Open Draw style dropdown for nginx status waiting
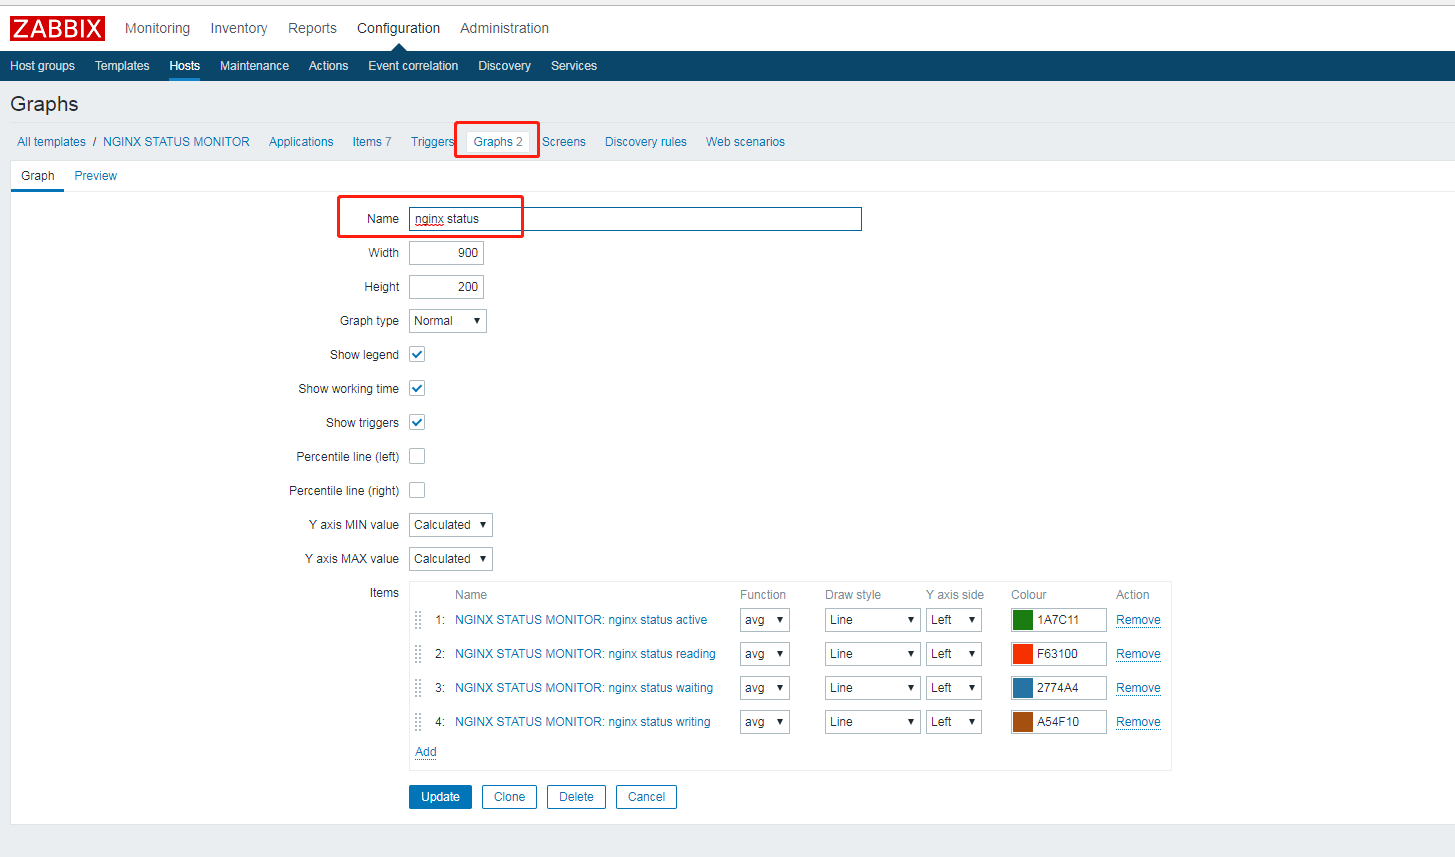1455x857 pixels. coord(872,688)
